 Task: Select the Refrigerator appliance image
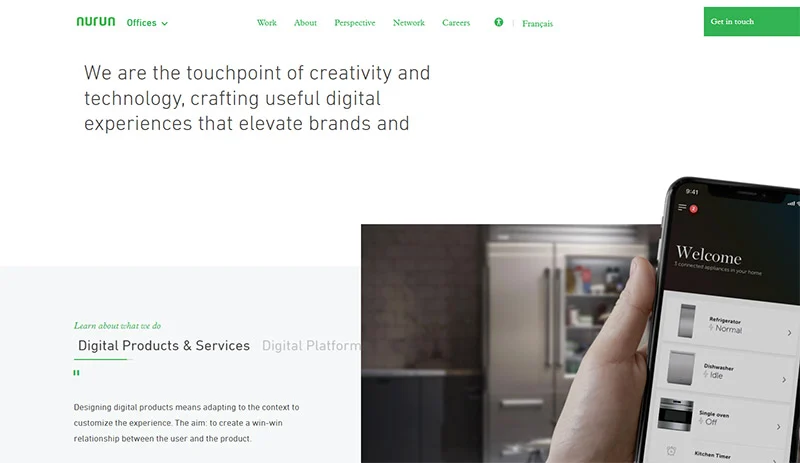(687, 321)
